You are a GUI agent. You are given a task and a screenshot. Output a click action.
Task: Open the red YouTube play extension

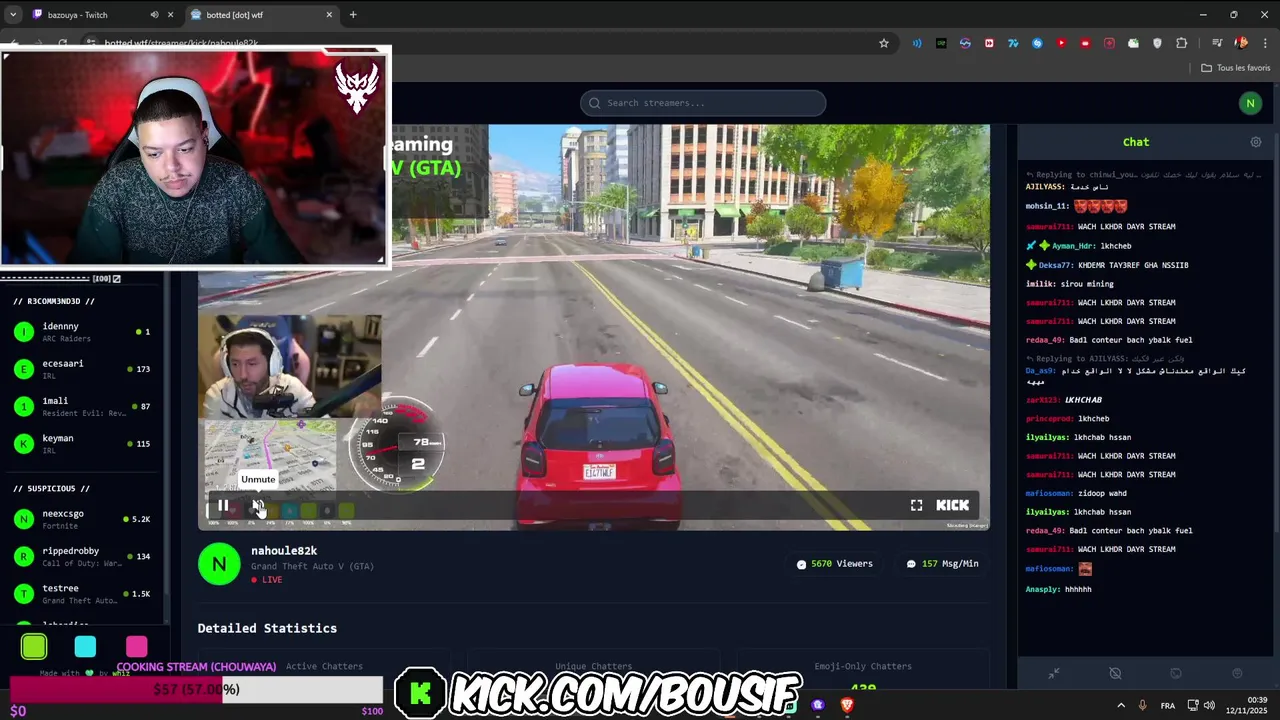coord(1061,43)
